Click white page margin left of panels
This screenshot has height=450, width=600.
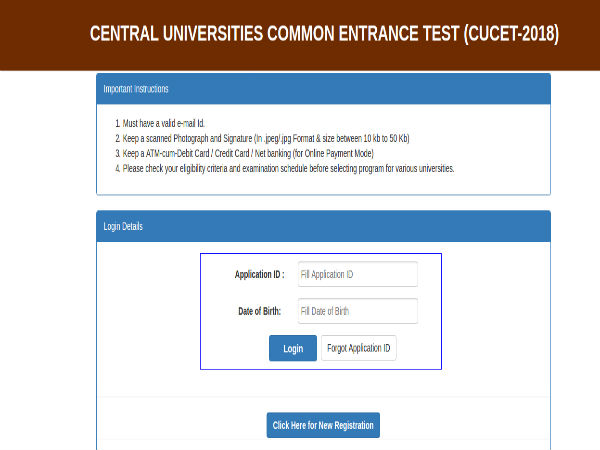48,260
